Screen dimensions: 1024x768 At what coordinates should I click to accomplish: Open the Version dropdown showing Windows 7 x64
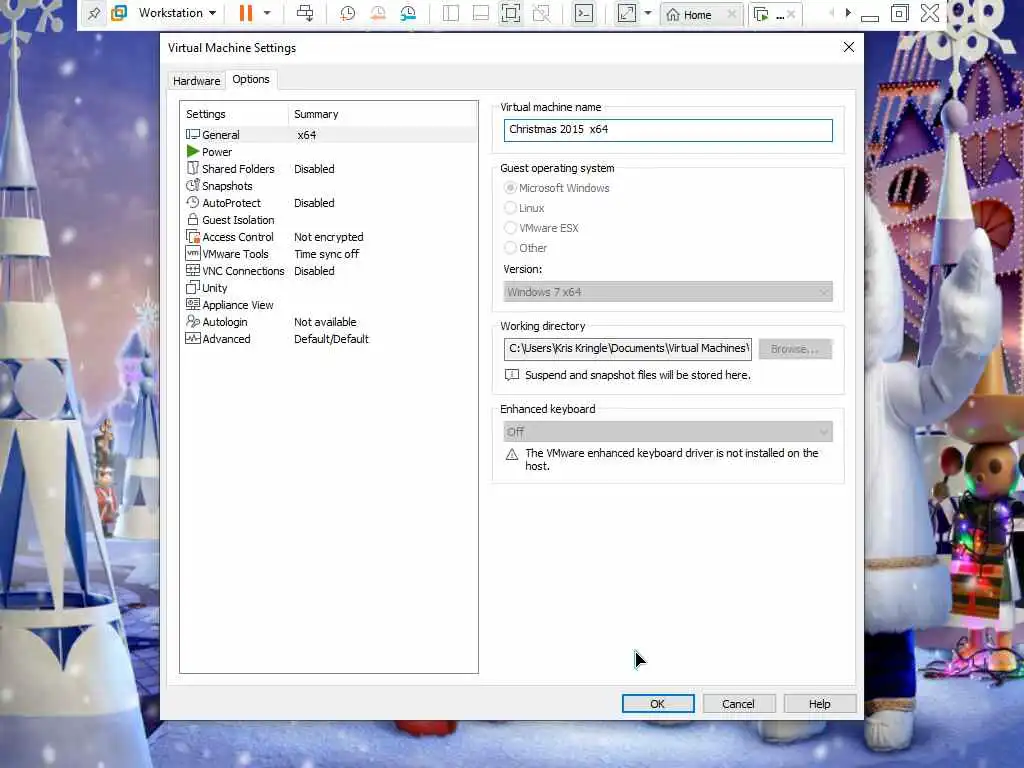click(668, 292)
